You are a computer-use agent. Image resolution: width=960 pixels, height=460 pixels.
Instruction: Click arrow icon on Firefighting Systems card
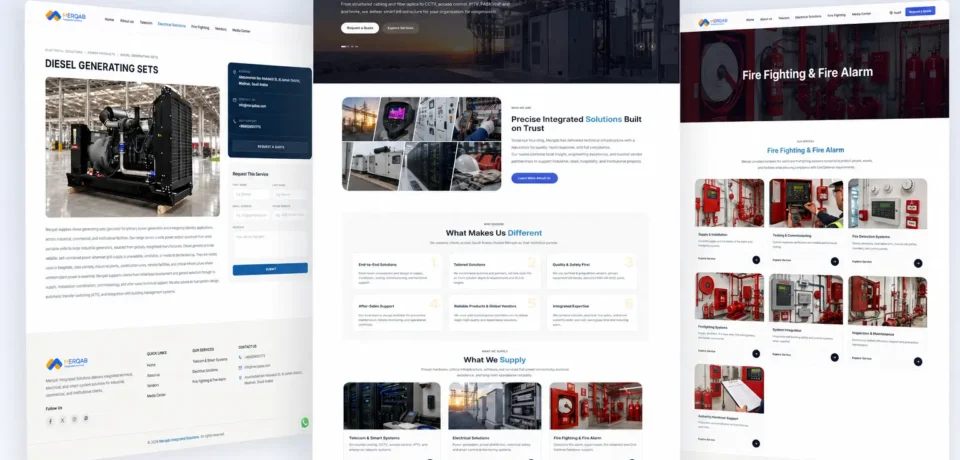pyautogui.click(x=756, y=353)
